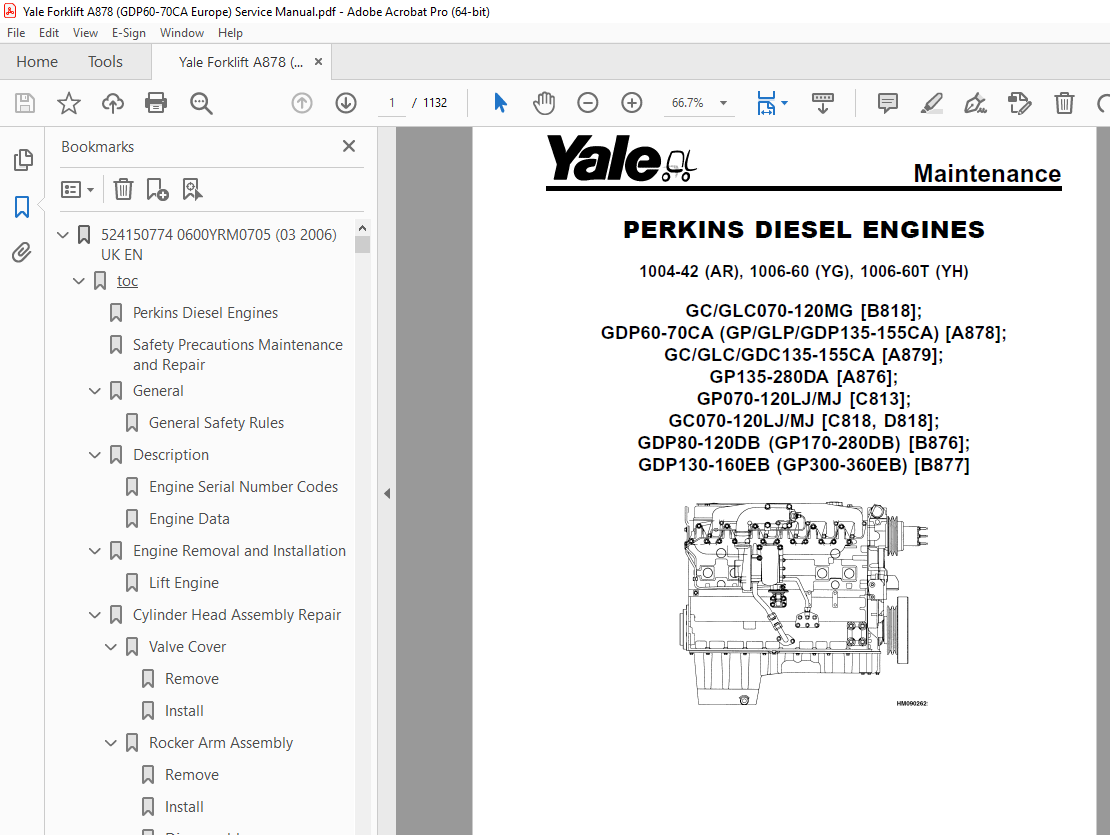Screen dimensions: 1110x835
Task: Close the Bookmarks panel
Action: pyautogui.click(x=349, y=146)
